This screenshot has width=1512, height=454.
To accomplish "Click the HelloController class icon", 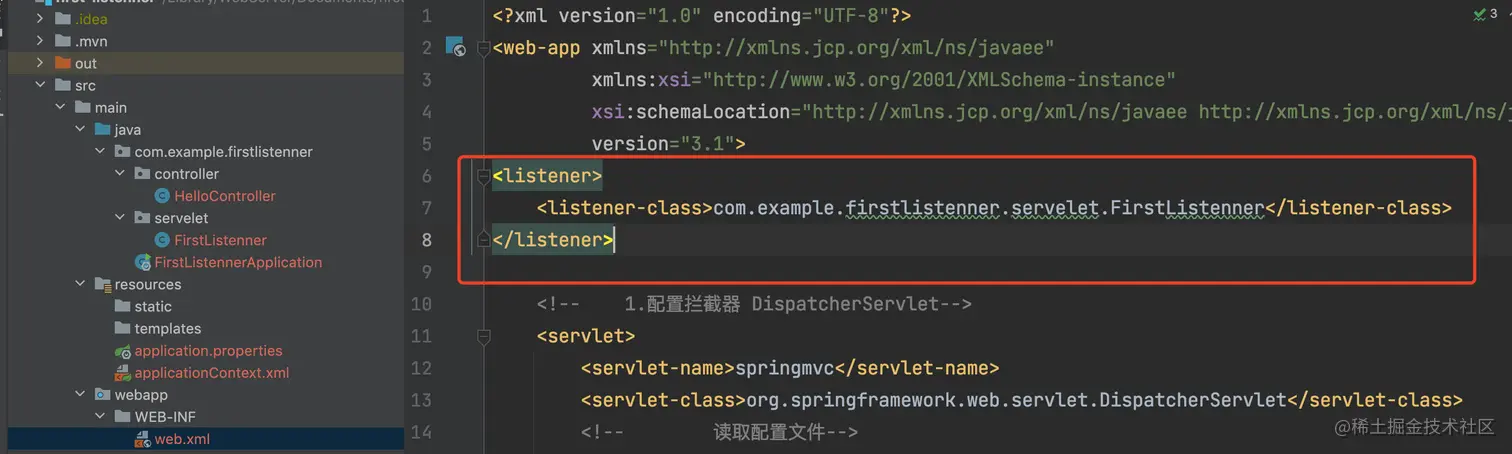I will [163, 196].
